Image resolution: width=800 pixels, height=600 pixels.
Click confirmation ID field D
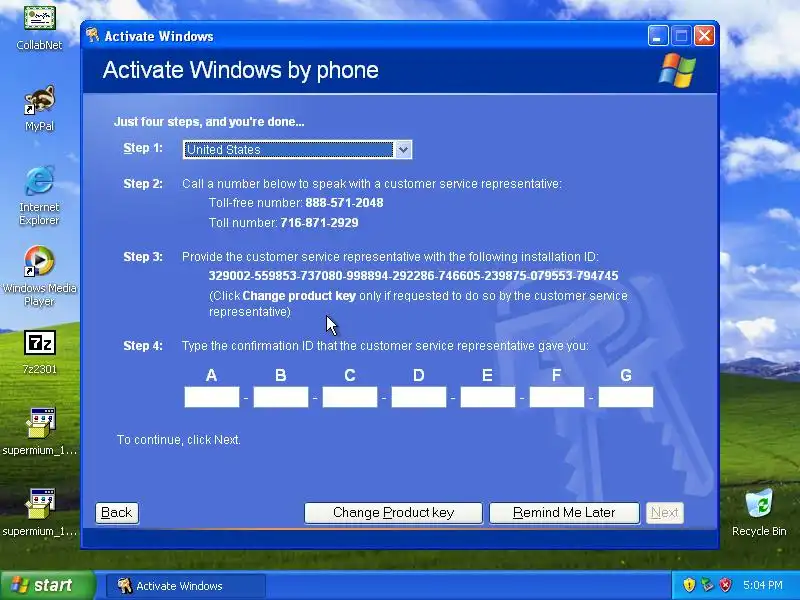point(419,397)
